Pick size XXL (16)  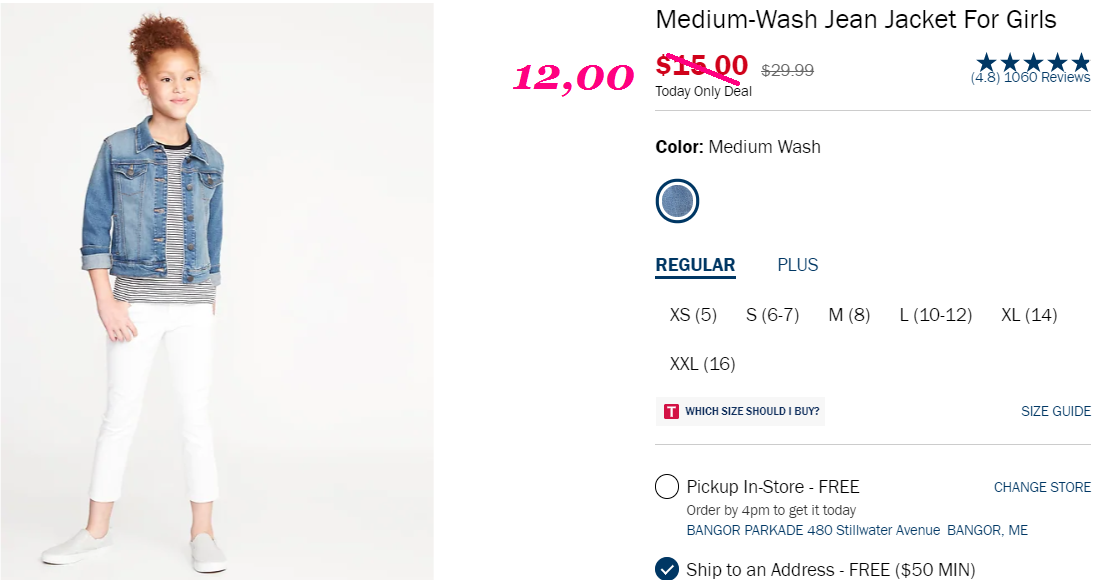702,364
